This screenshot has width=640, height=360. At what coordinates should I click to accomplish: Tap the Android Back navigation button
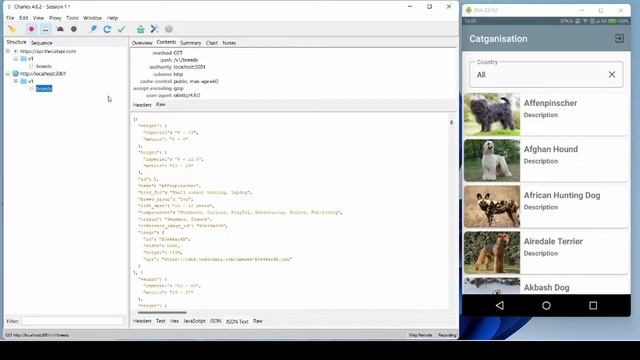[x=500, y=305]
